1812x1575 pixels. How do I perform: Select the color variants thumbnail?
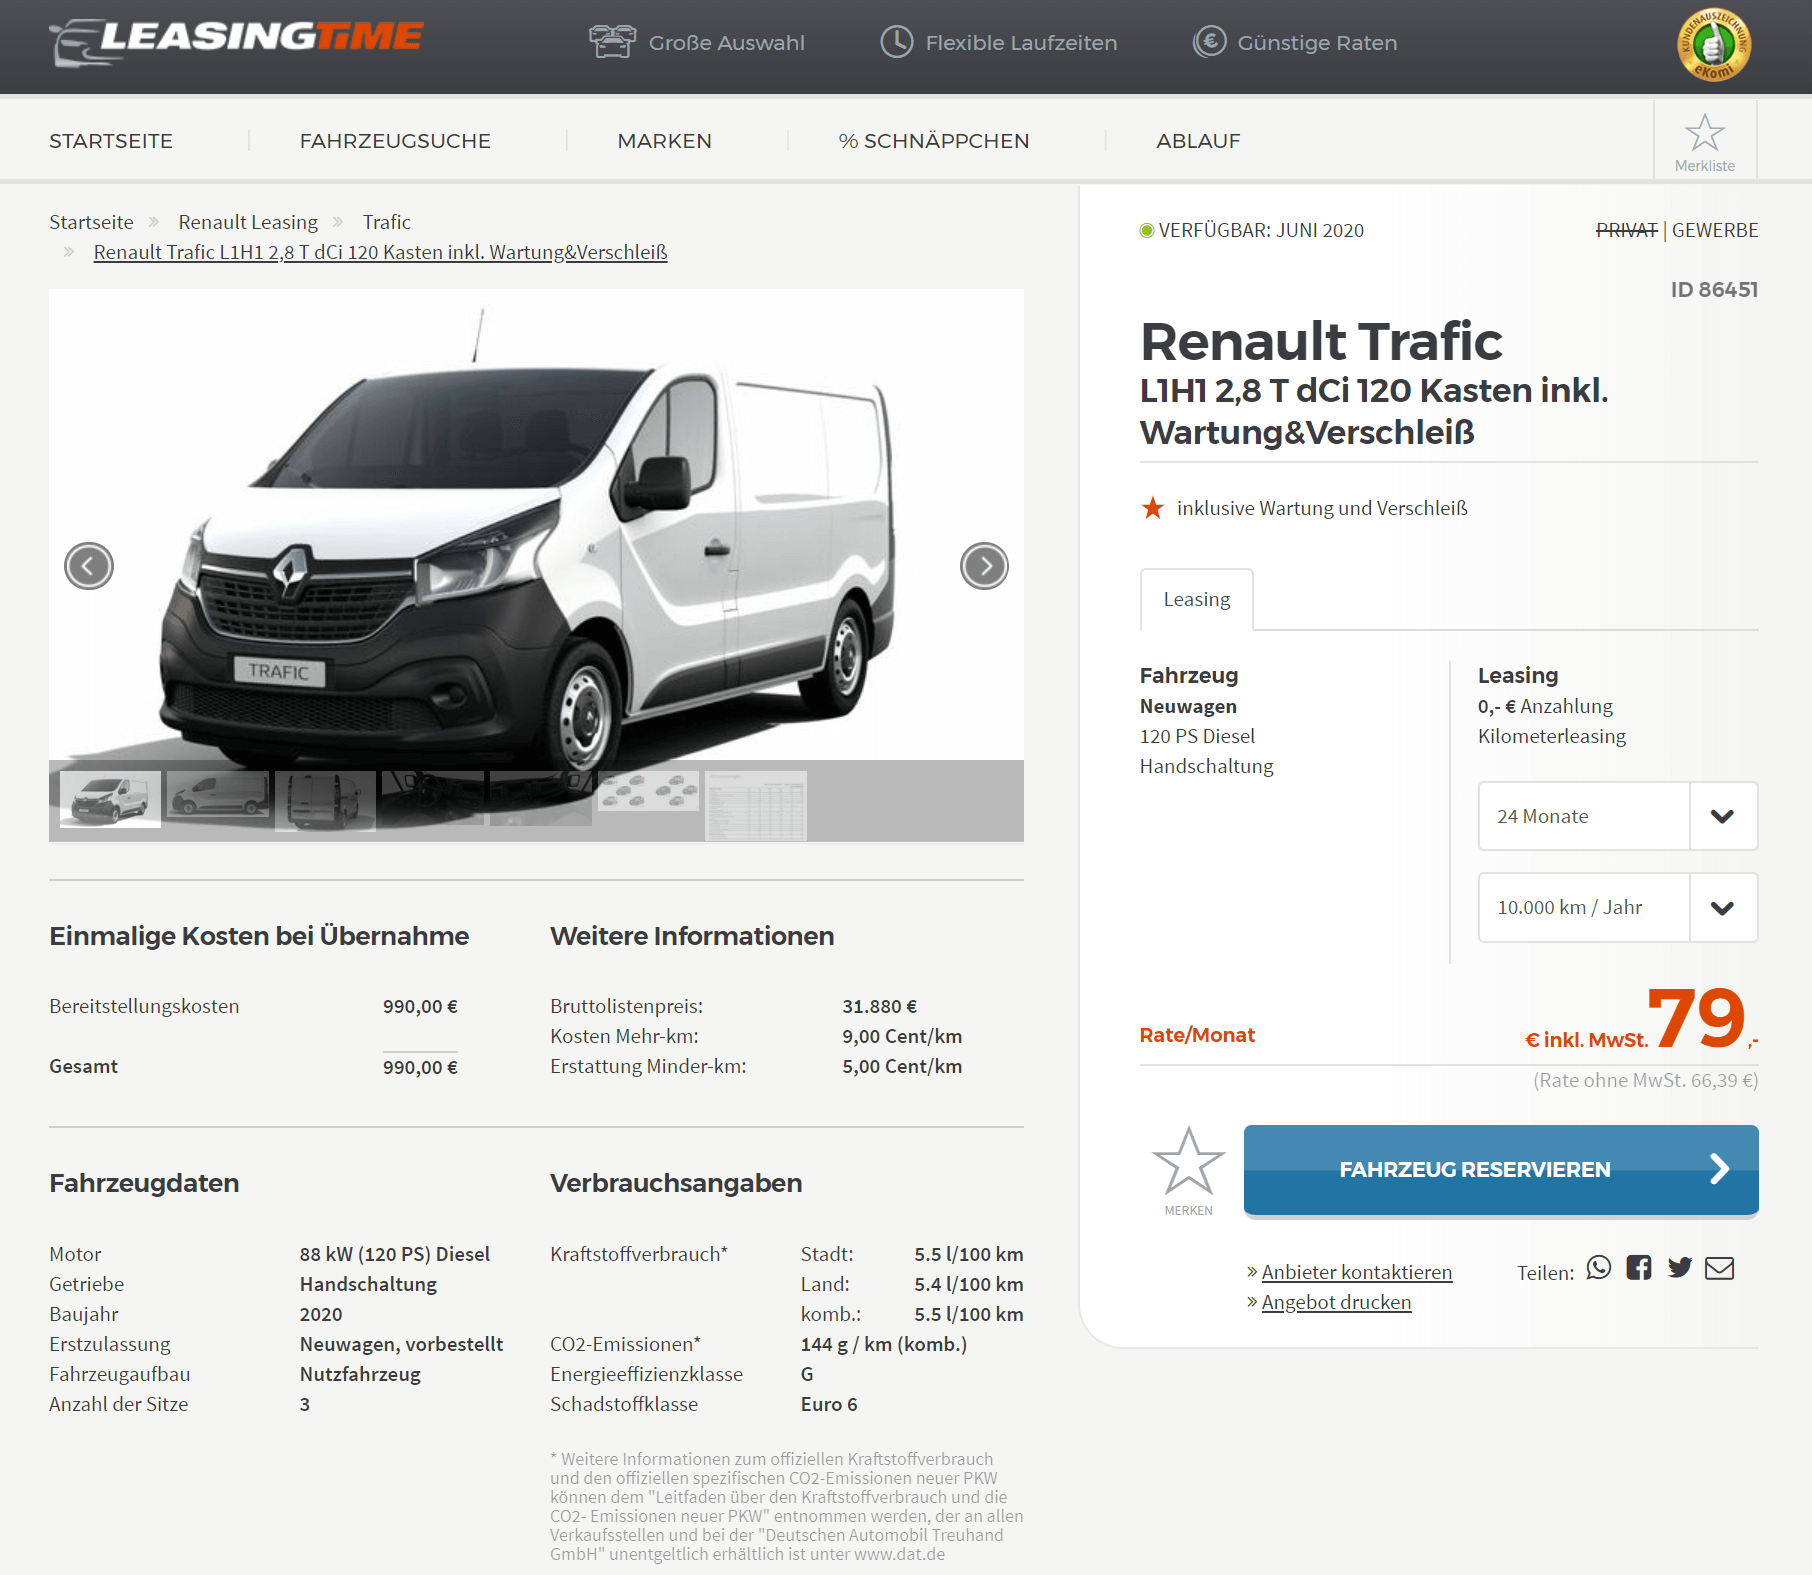click(649, 791)
